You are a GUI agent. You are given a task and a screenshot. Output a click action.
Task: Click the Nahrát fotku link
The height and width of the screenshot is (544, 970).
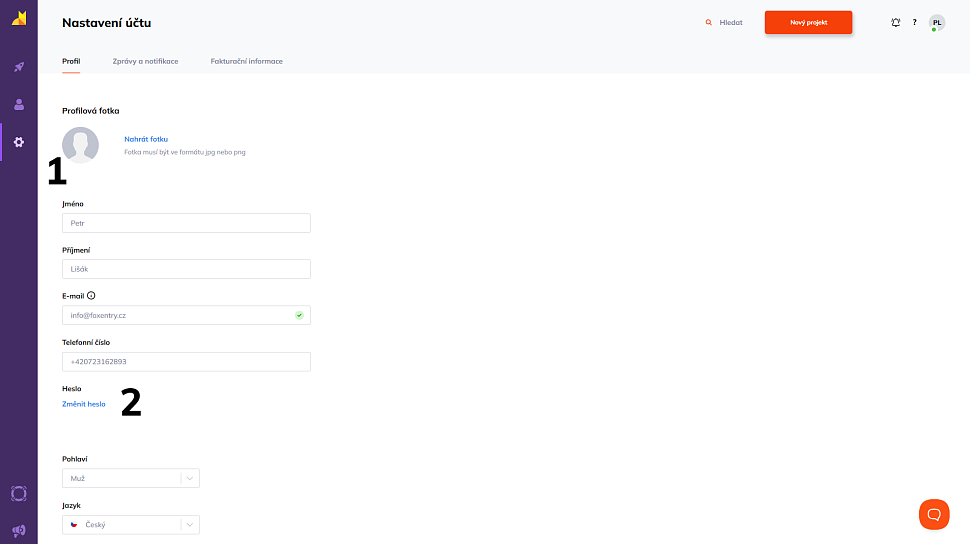pos(146,139)
